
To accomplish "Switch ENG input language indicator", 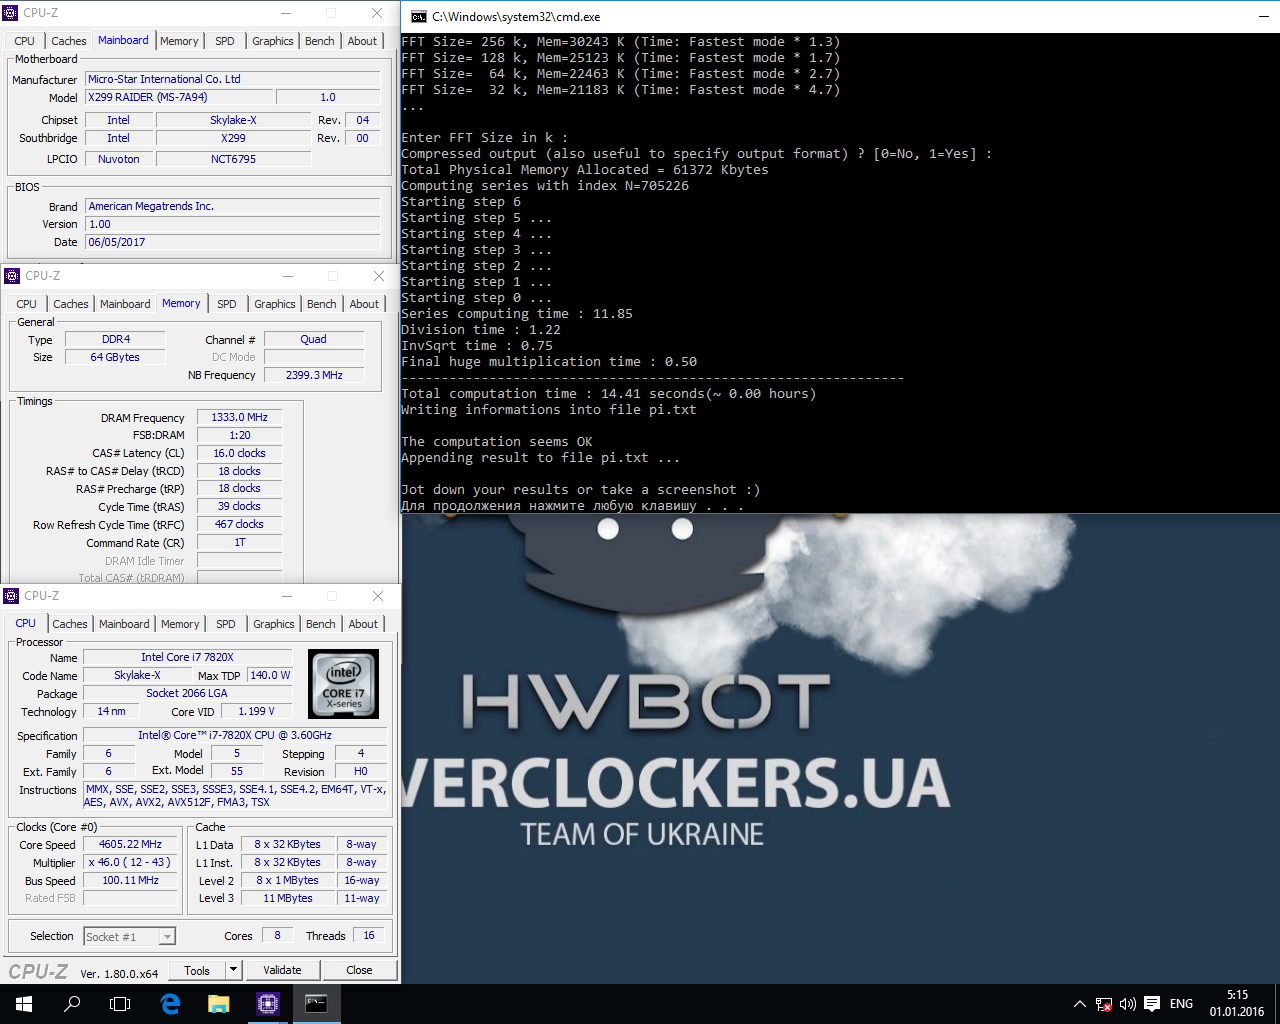I will pyautogui.click(x=1181, y=1004).
